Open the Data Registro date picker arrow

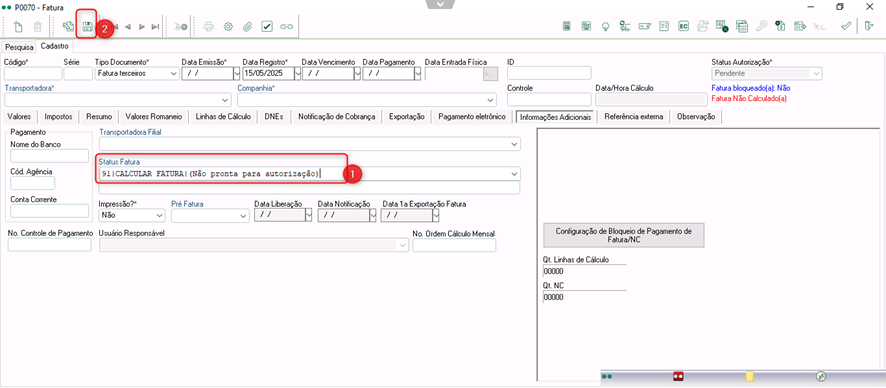[297, 74]
